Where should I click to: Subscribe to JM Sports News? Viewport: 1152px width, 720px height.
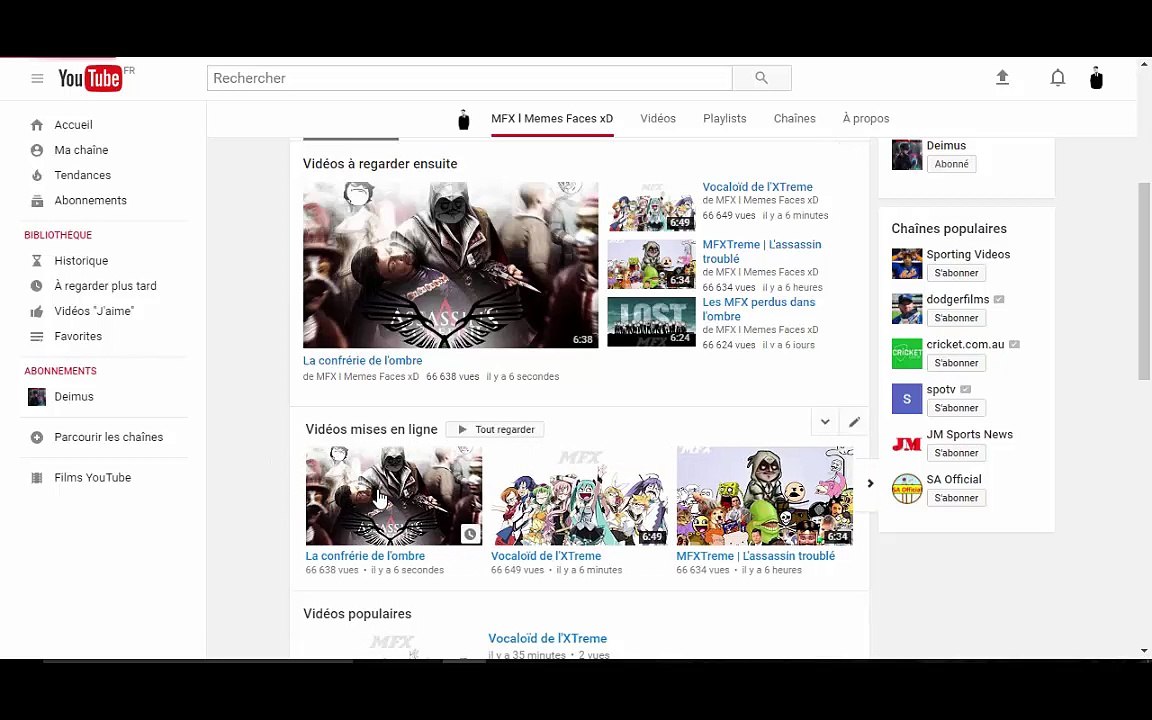coord(956,453)
